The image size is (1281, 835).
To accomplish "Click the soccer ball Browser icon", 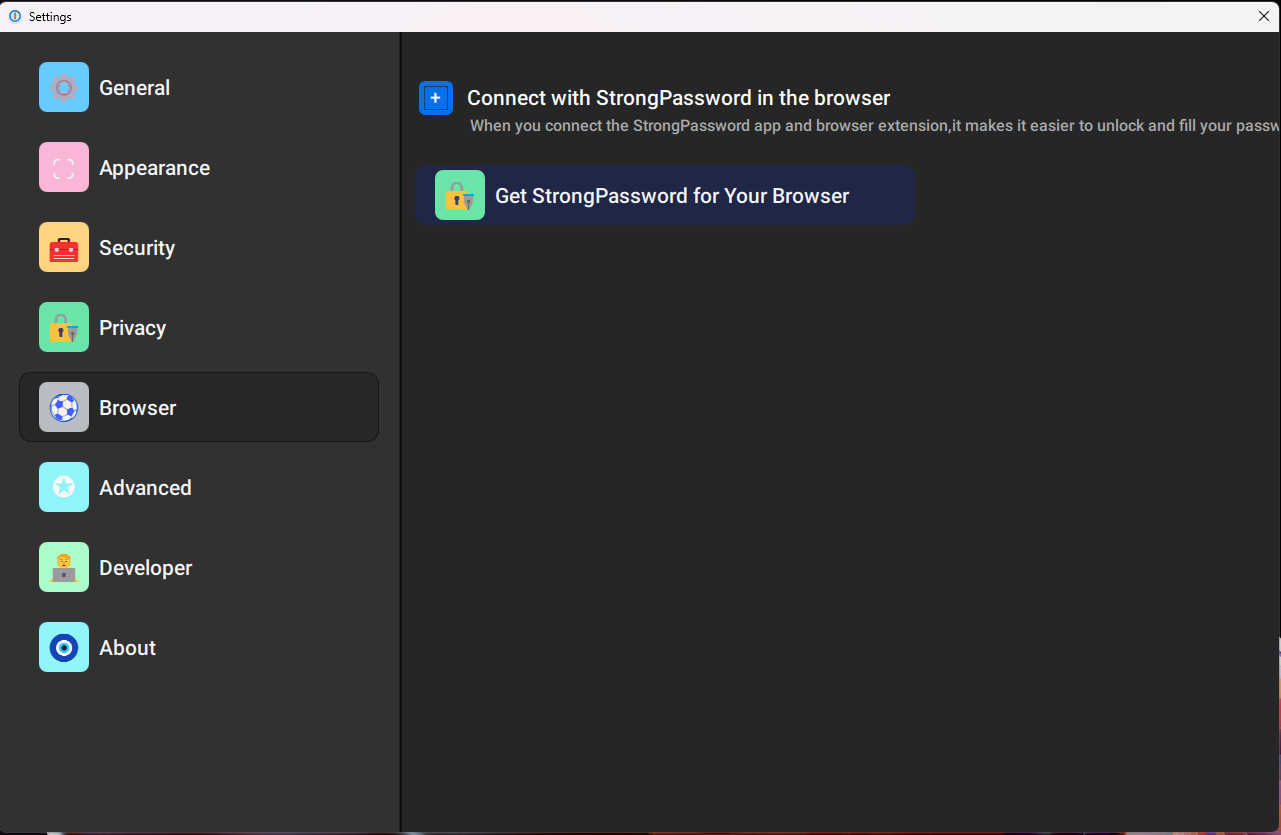I will click(x=64, y=407).
